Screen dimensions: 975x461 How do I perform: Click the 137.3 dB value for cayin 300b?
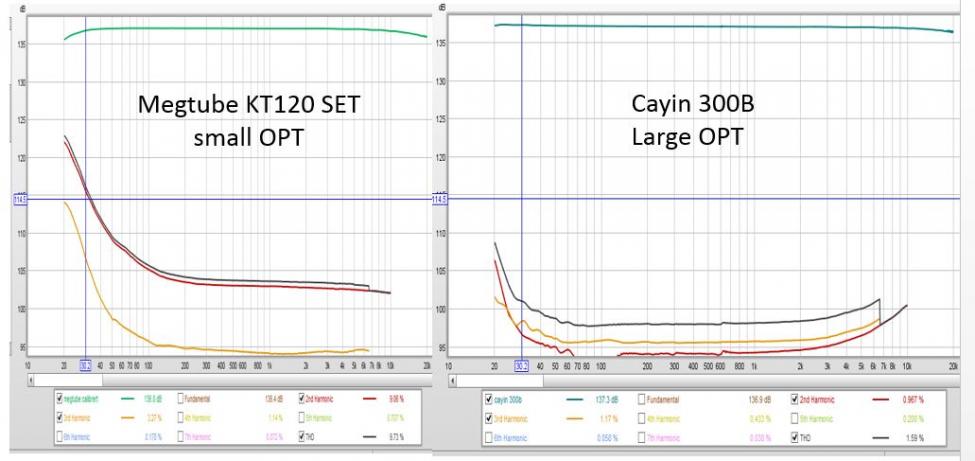pyautogui.click(x=607, y=399)
